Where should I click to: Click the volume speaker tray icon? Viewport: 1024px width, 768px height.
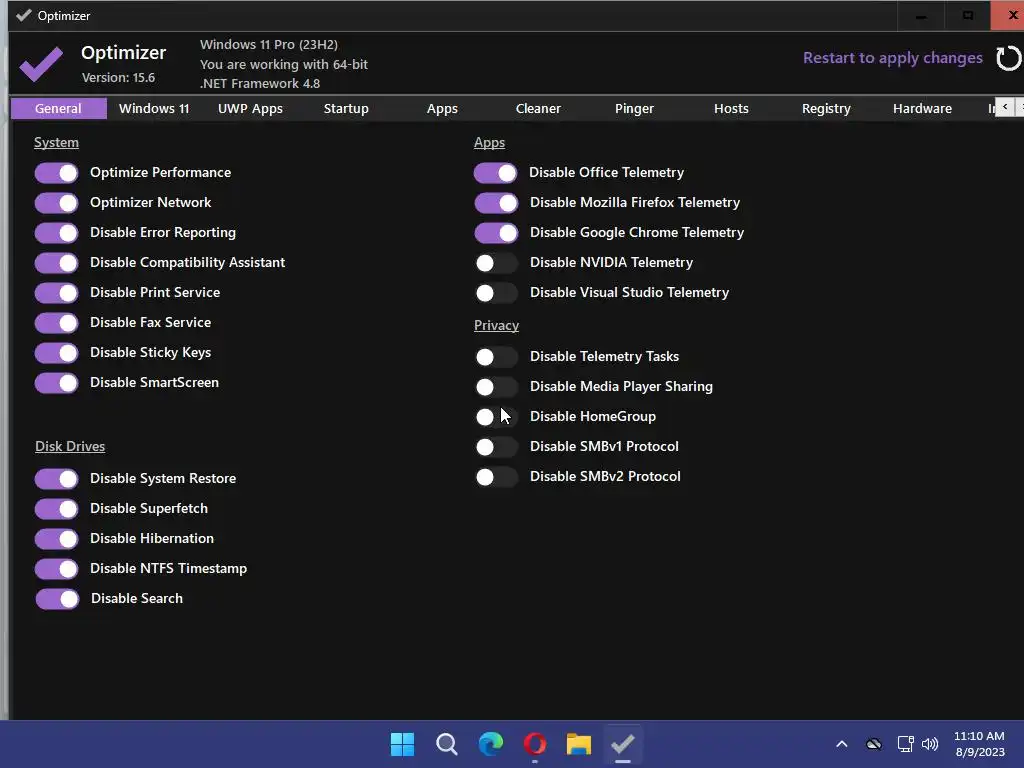pyautogui.click(x=930, y=744)
